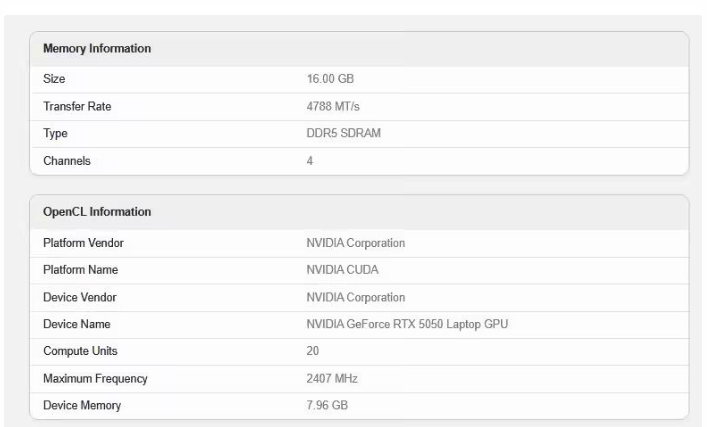Click the Memory Information table header
The image size is (707, 427).
click(x=96, y=48)
